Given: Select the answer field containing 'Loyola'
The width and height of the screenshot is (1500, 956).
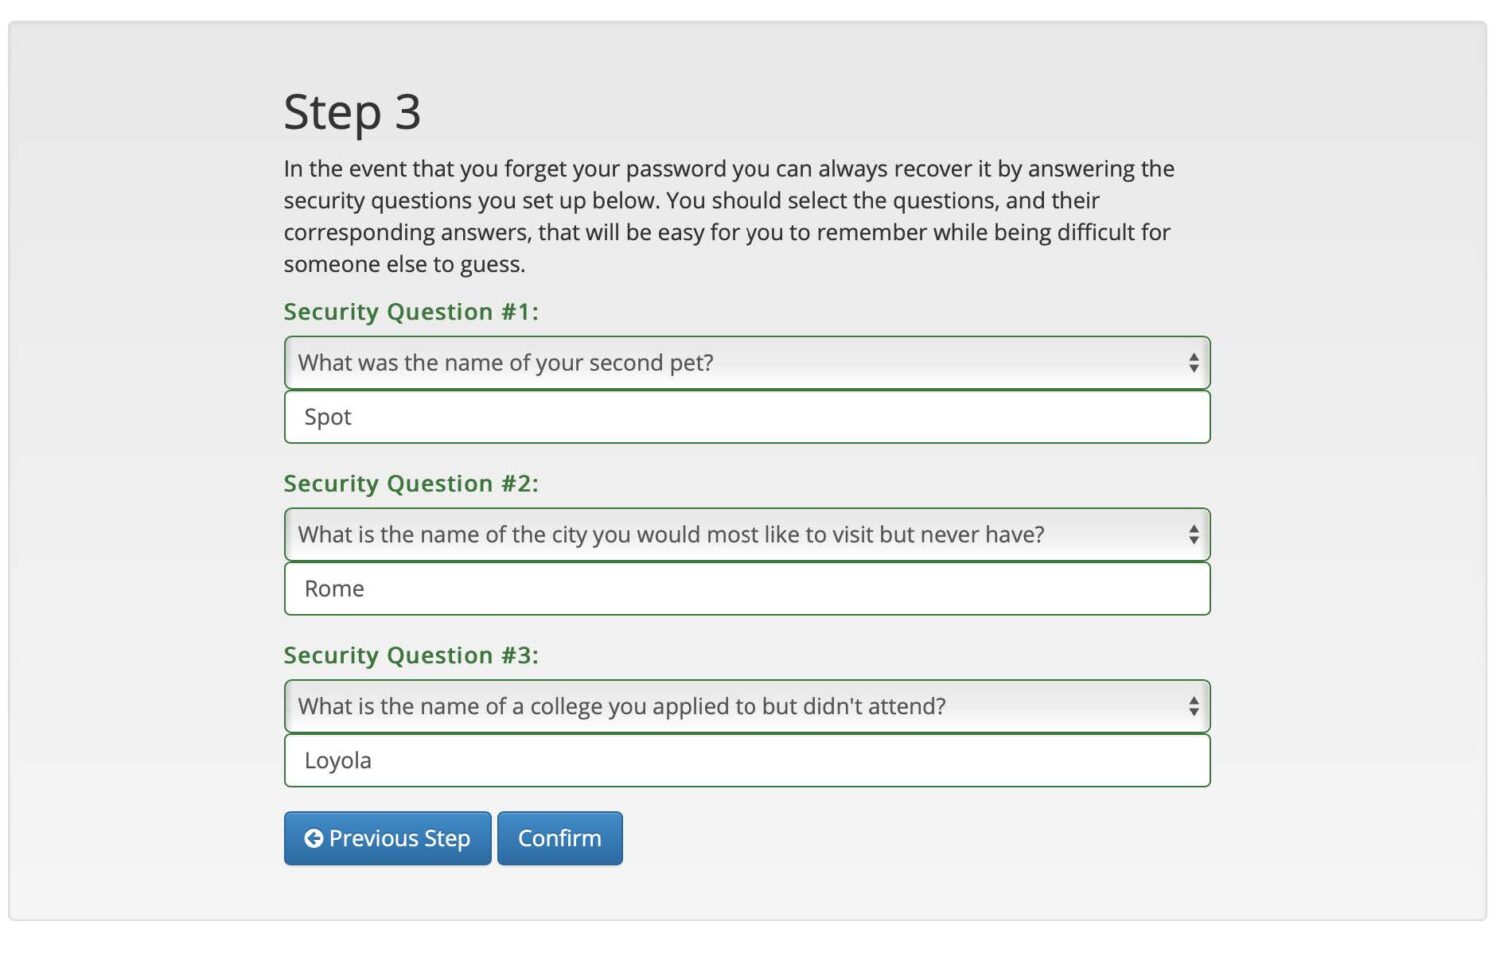Looking at the screenshot, I should coord(746,761).
